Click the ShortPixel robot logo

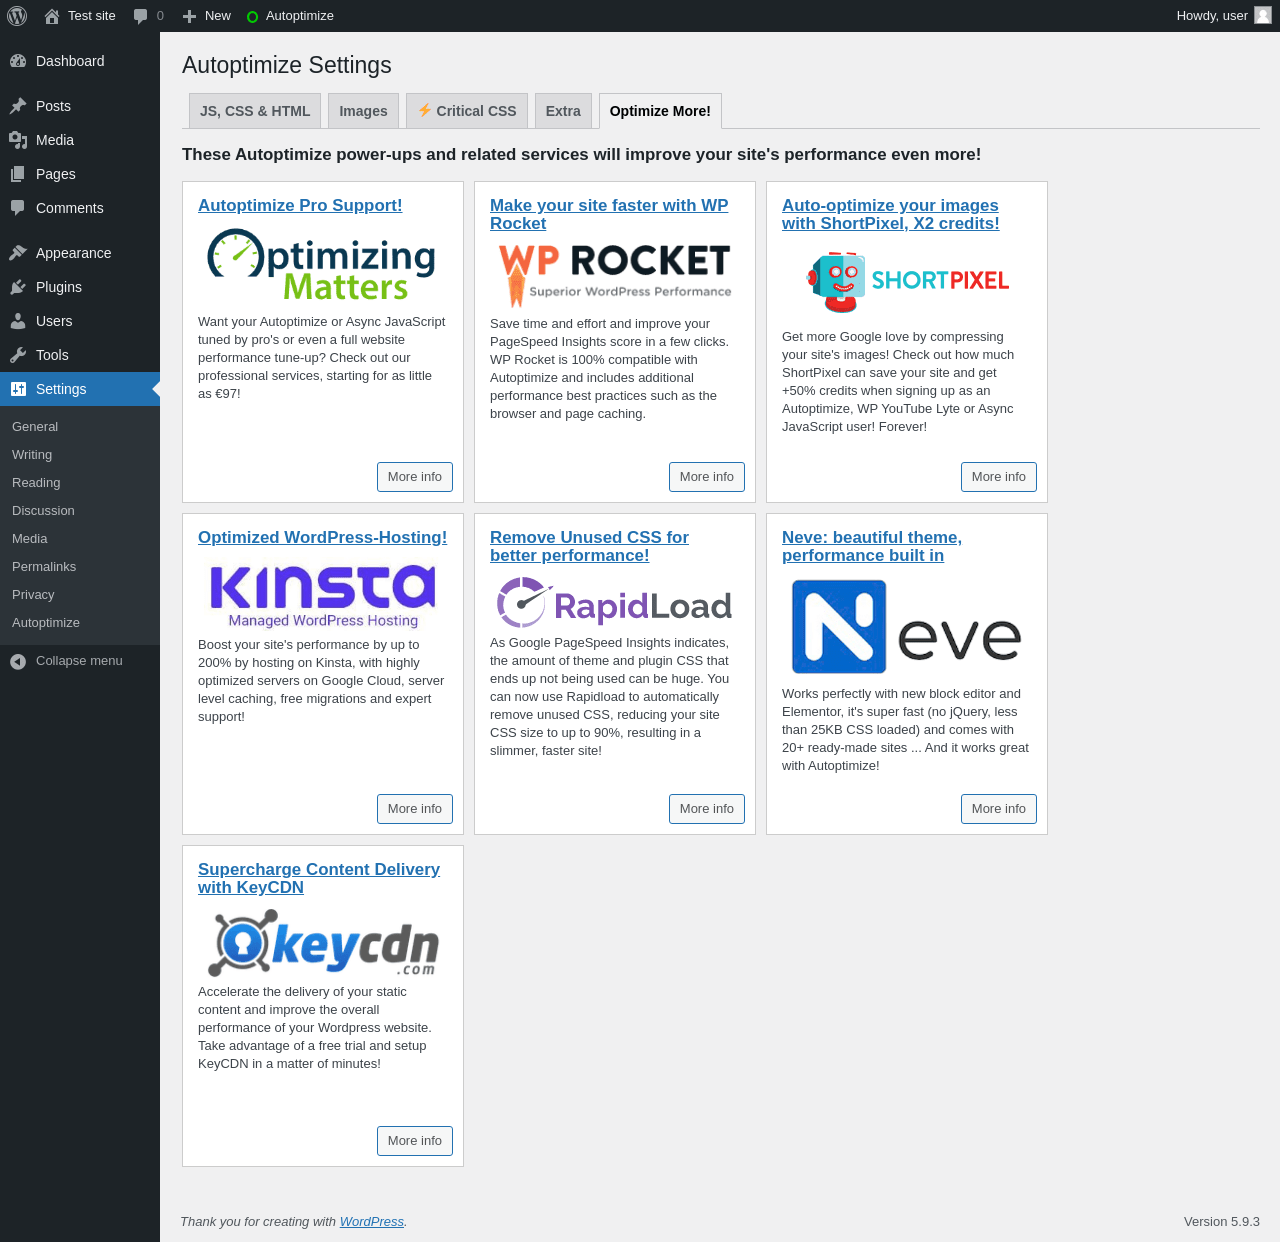(x=907, y=283)
